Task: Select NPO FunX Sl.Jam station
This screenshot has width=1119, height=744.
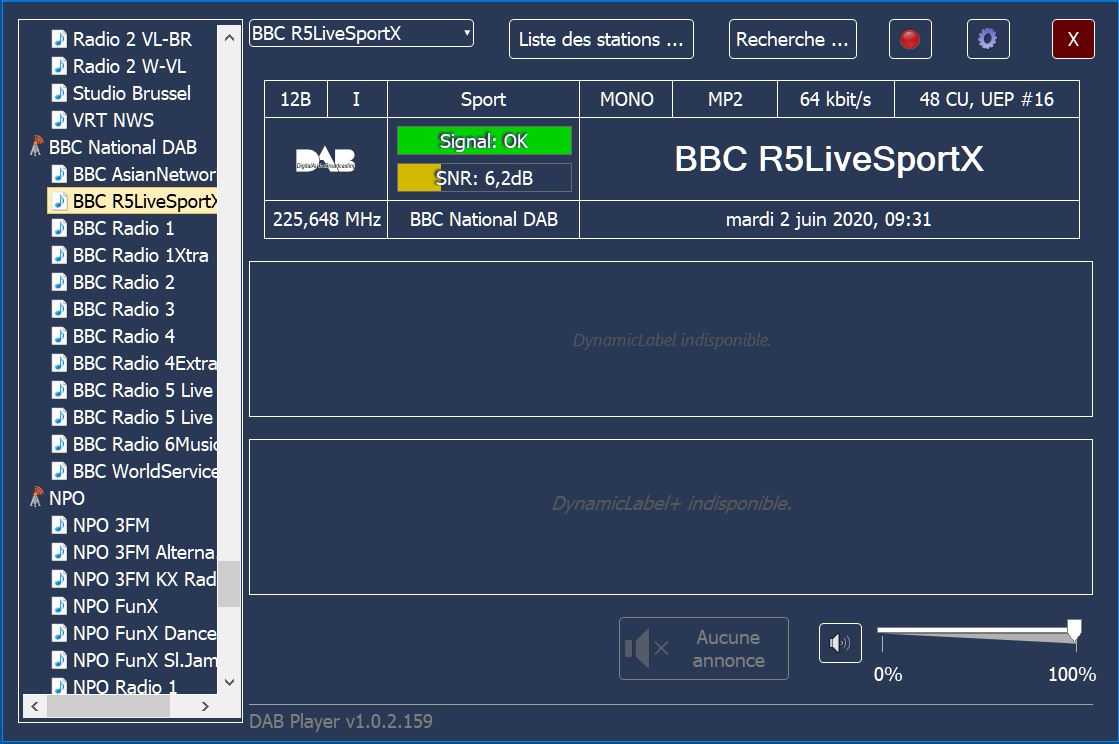Action: (x=143, y=661)
